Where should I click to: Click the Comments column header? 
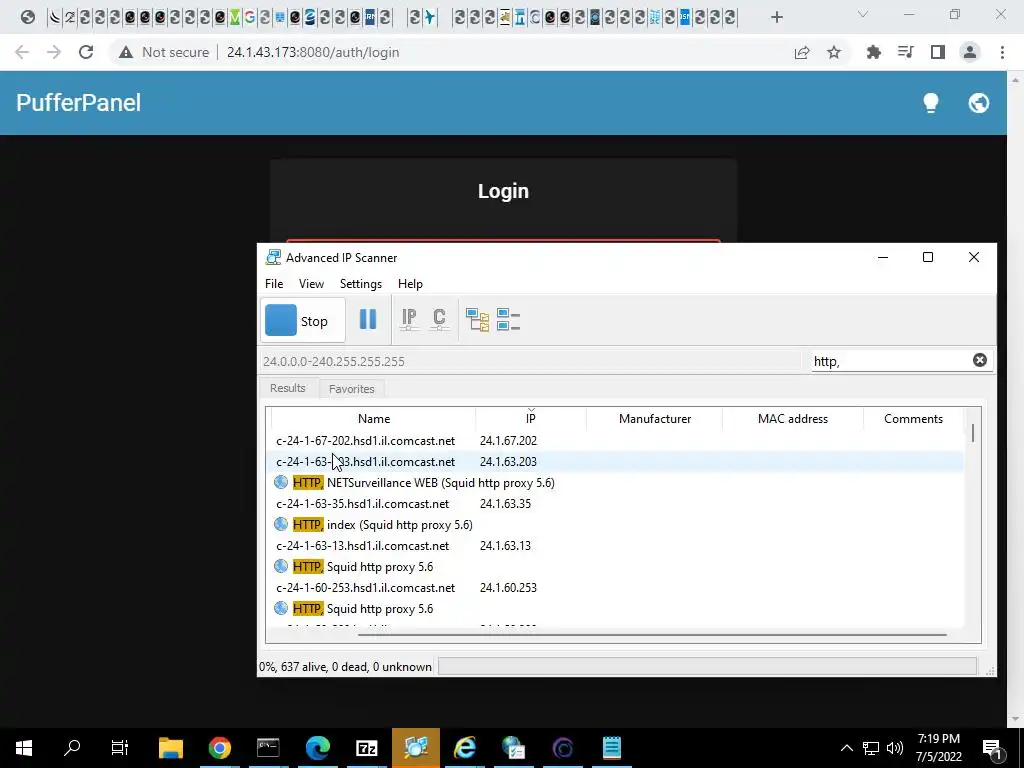(913, 419)
